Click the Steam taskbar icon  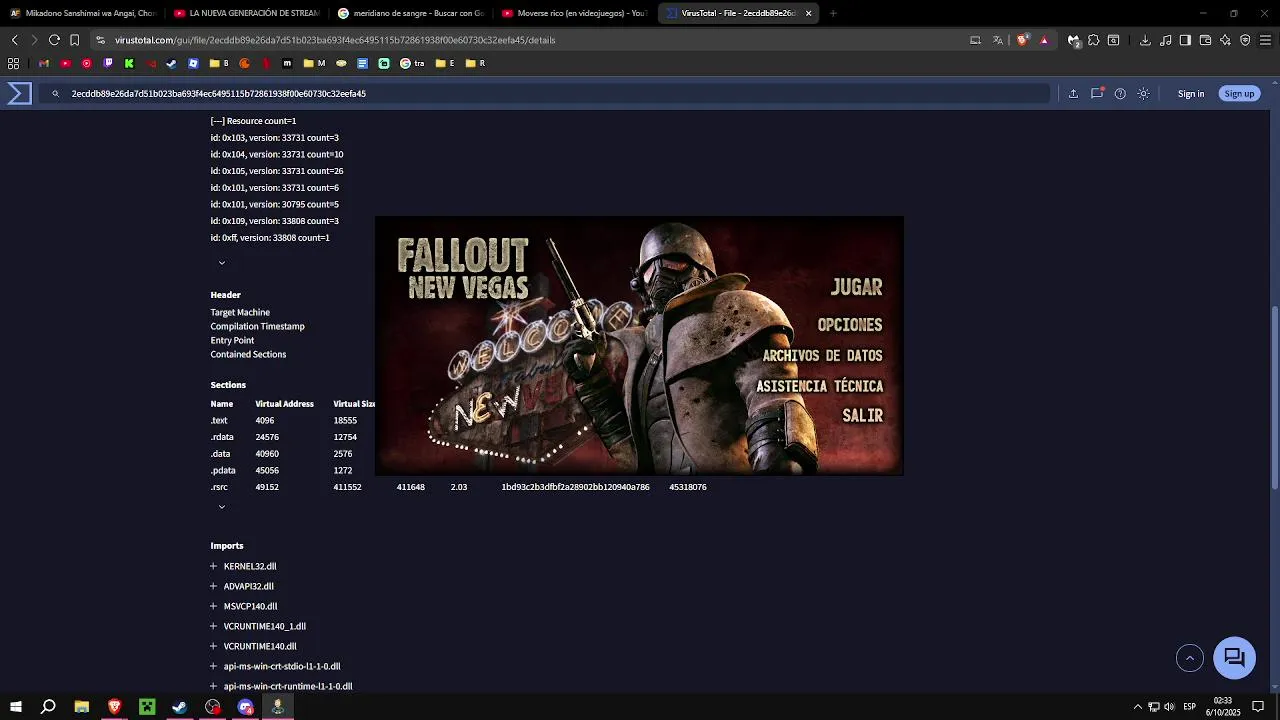click(x=180, y=707)
